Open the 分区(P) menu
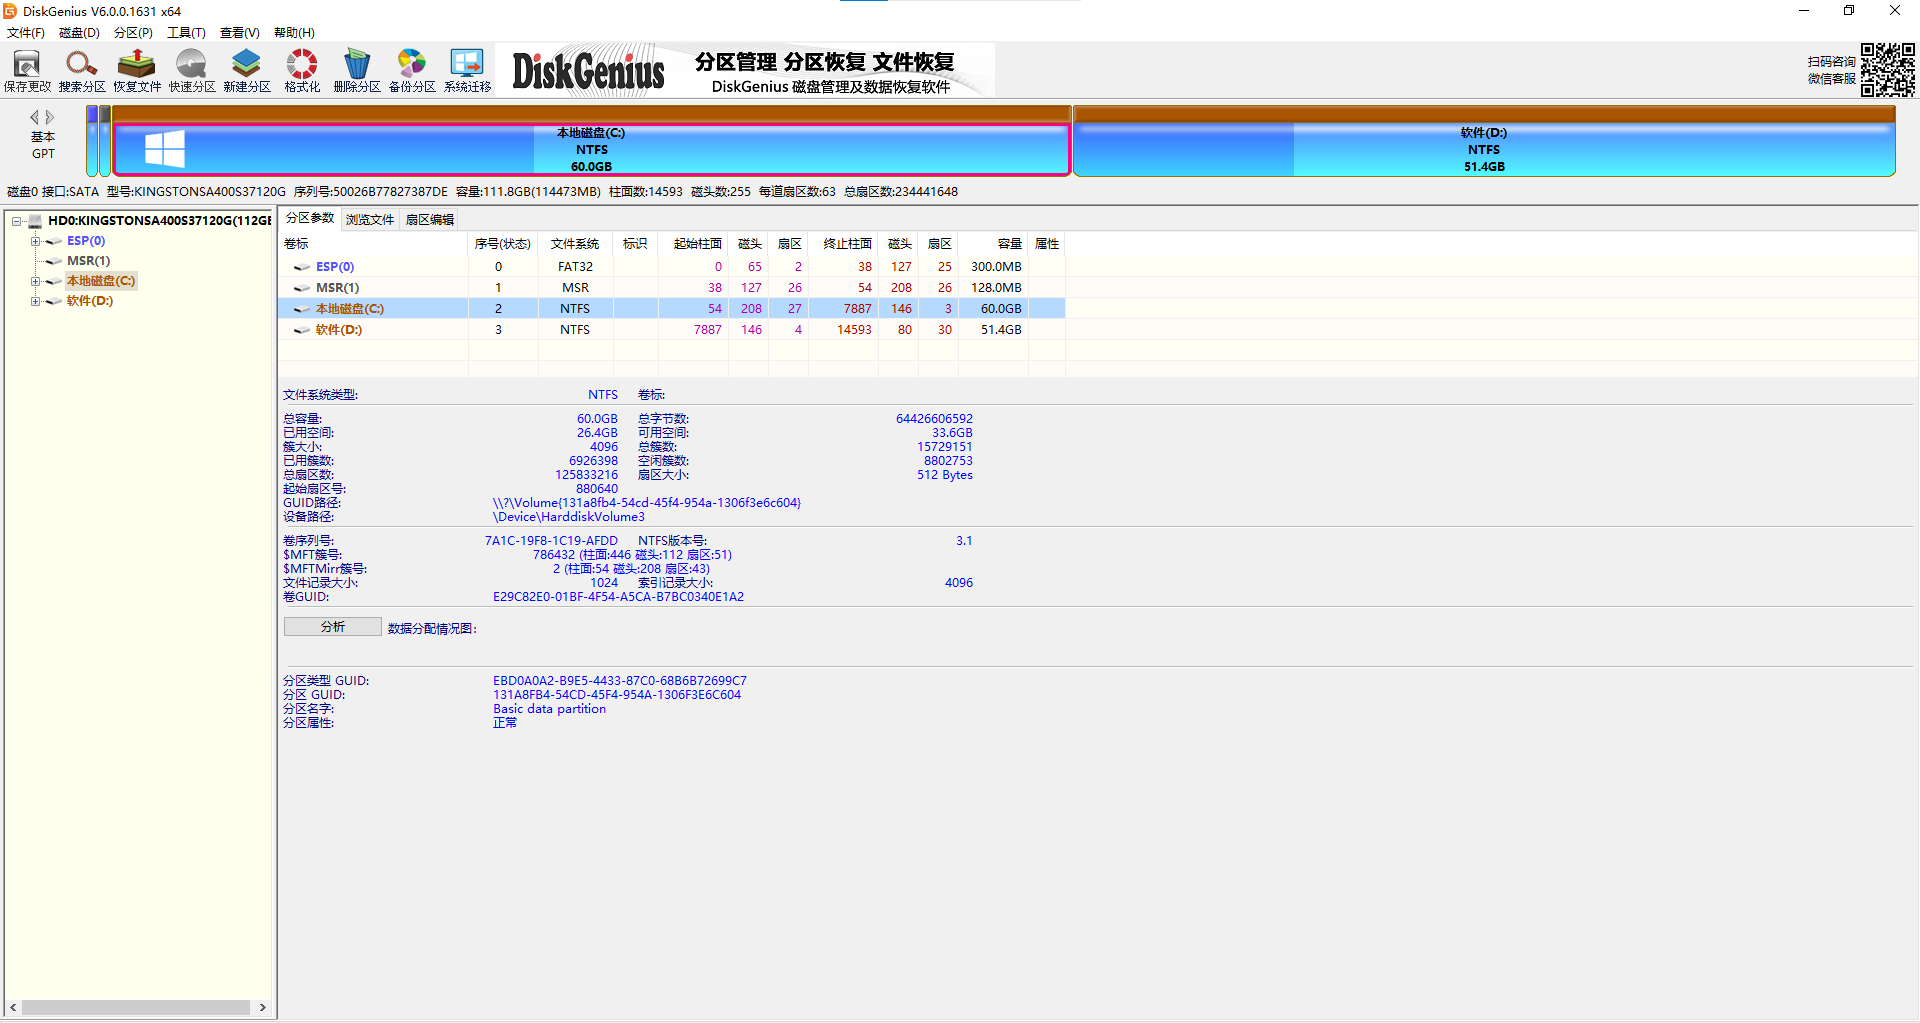 click(133, 33)
